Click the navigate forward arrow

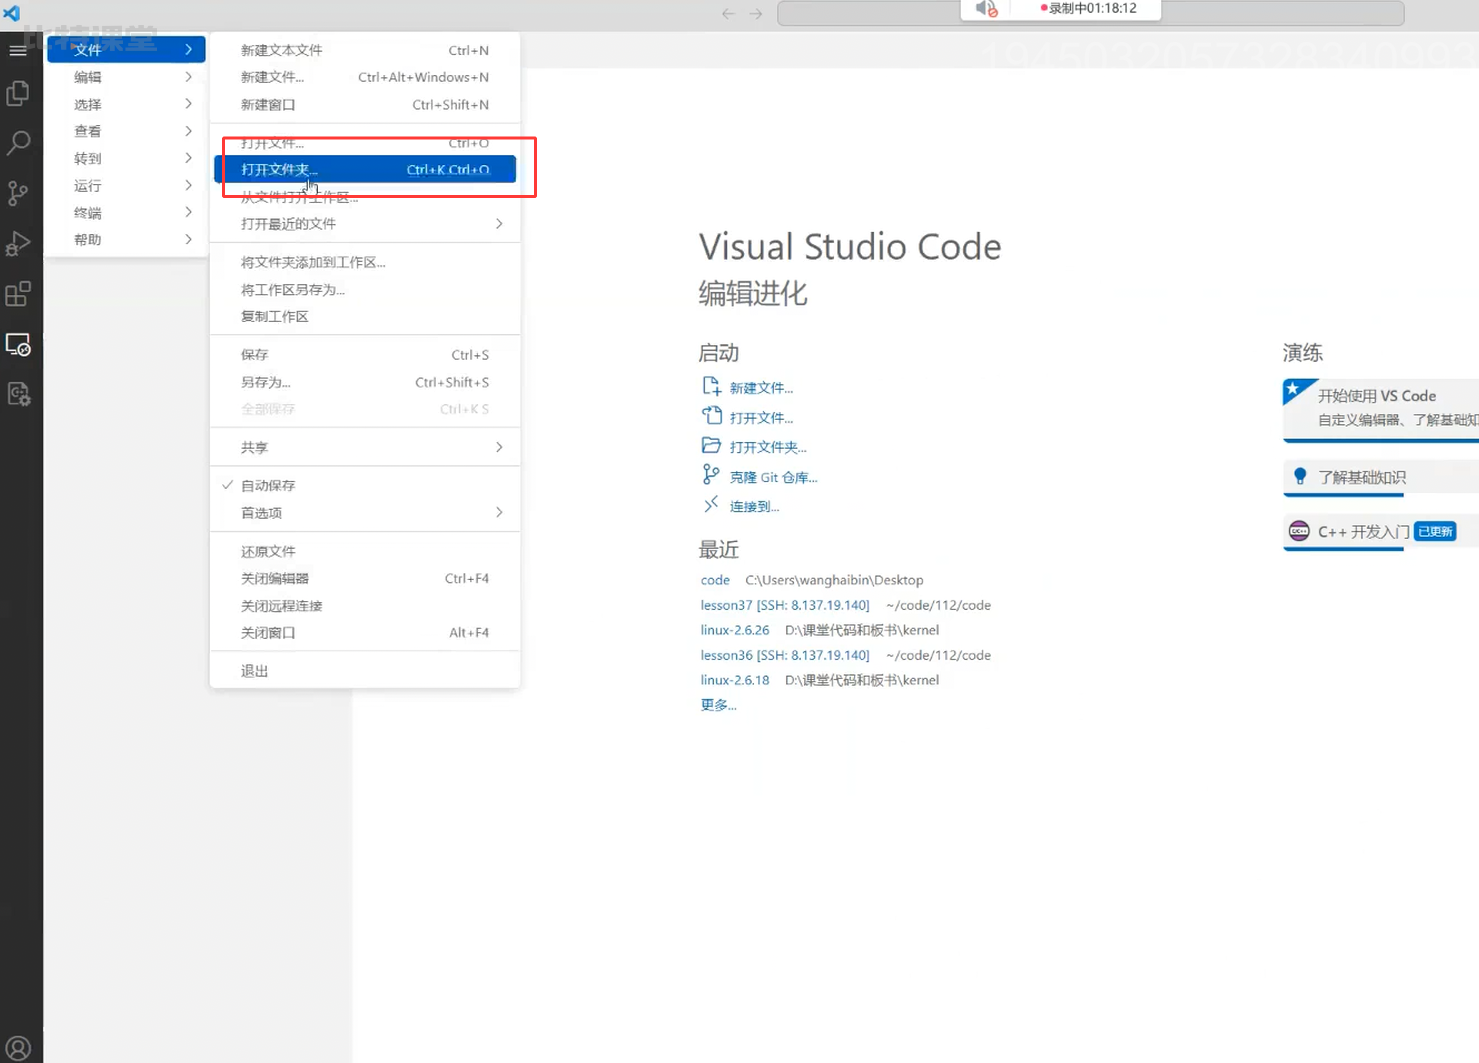pos(756,14)
